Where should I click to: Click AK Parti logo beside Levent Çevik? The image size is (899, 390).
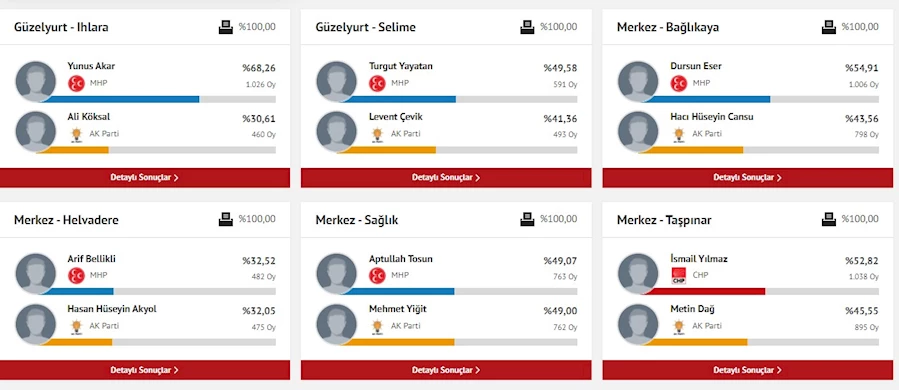pos(377,135)
